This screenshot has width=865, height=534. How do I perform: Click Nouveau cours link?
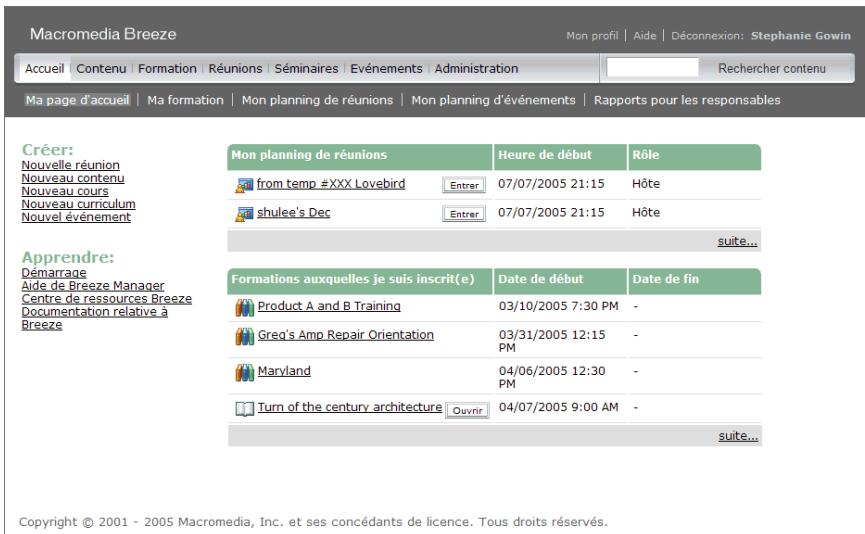pos(65,191)
